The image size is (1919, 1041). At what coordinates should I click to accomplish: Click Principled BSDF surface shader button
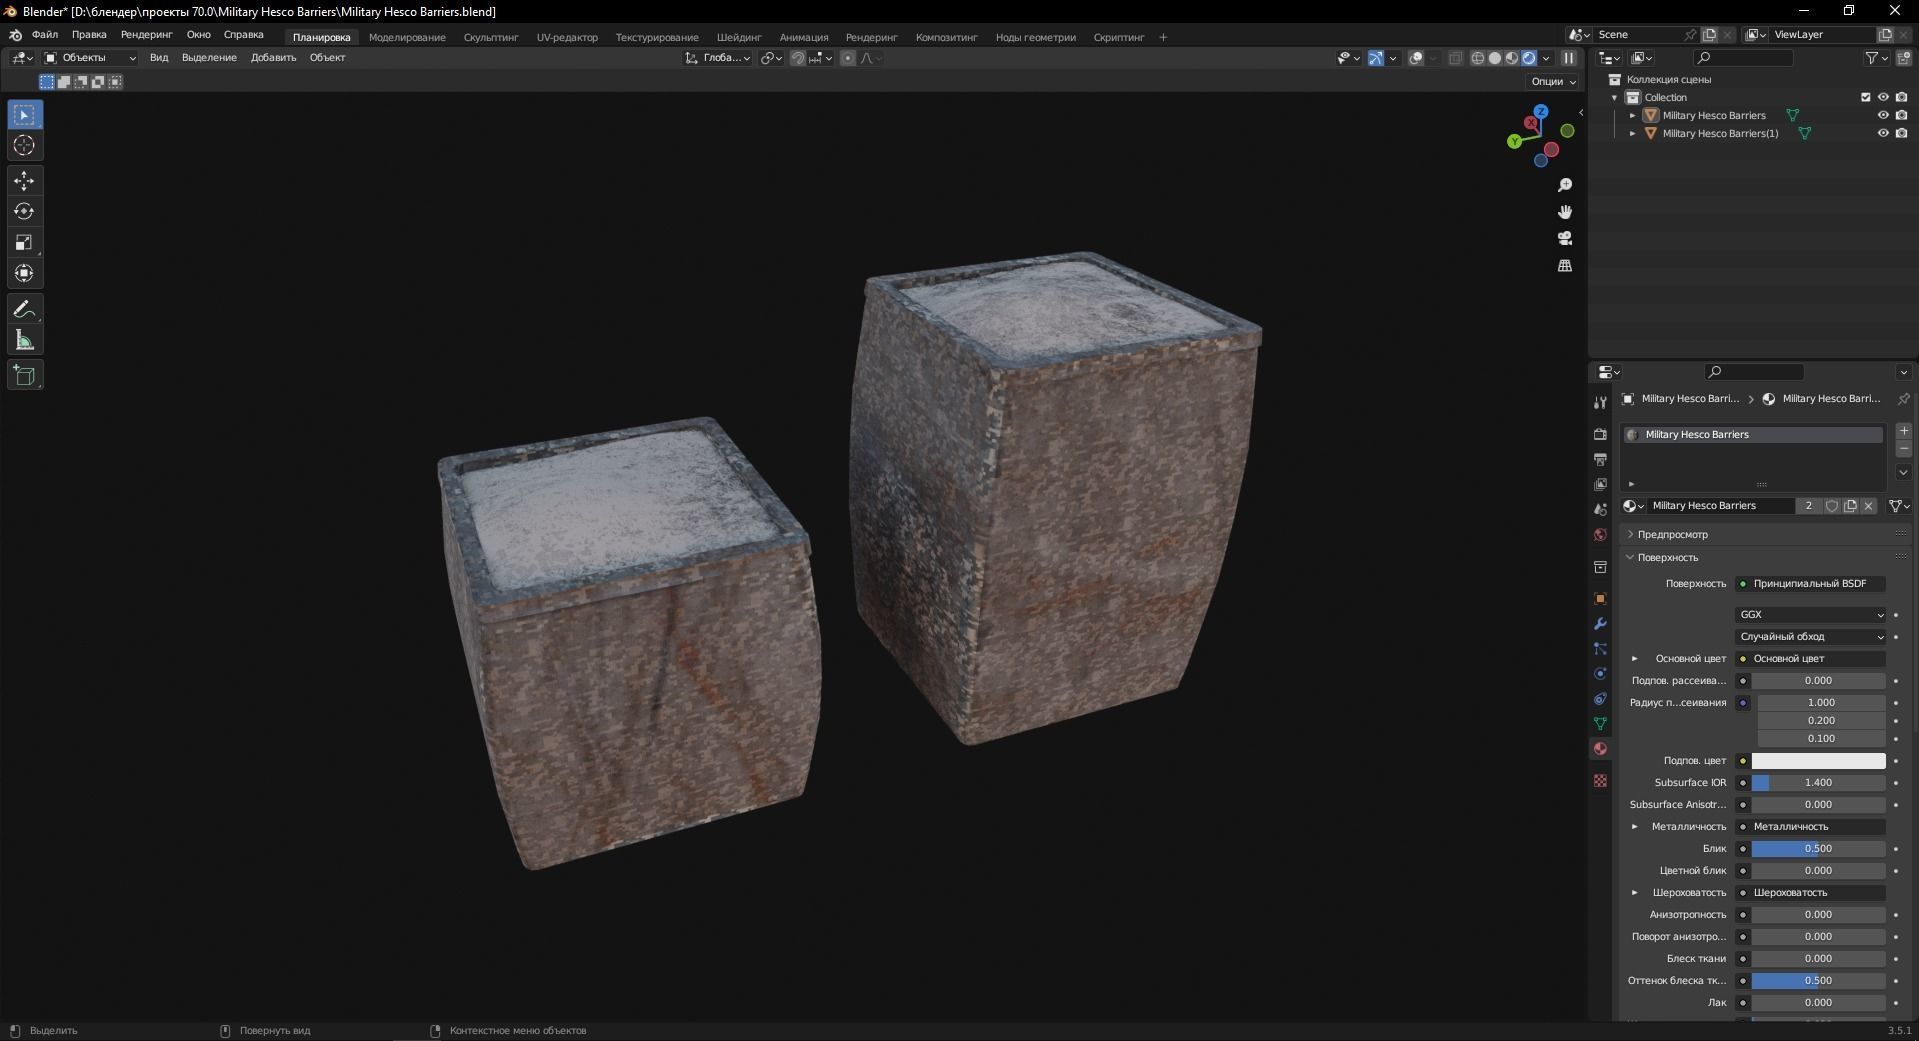[1811, 584]
